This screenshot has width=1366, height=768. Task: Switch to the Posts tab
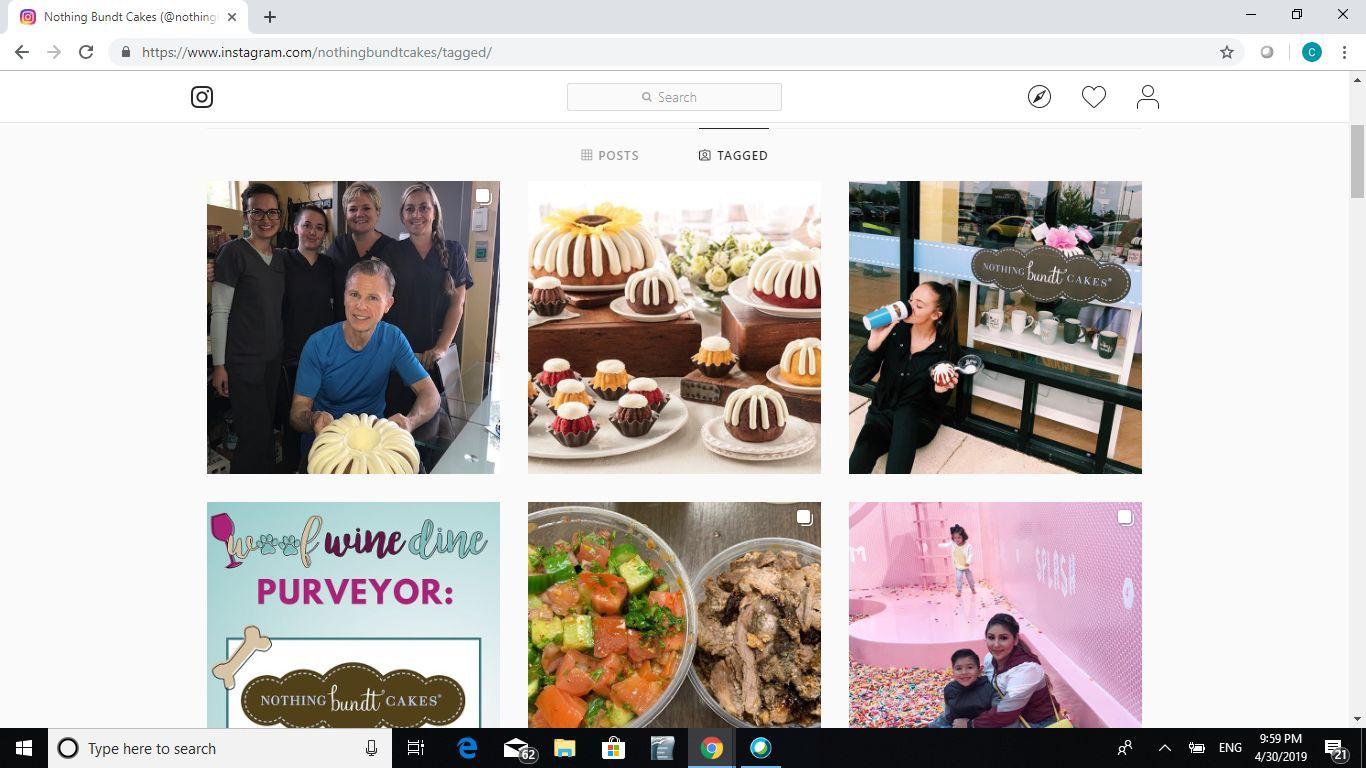610,155
